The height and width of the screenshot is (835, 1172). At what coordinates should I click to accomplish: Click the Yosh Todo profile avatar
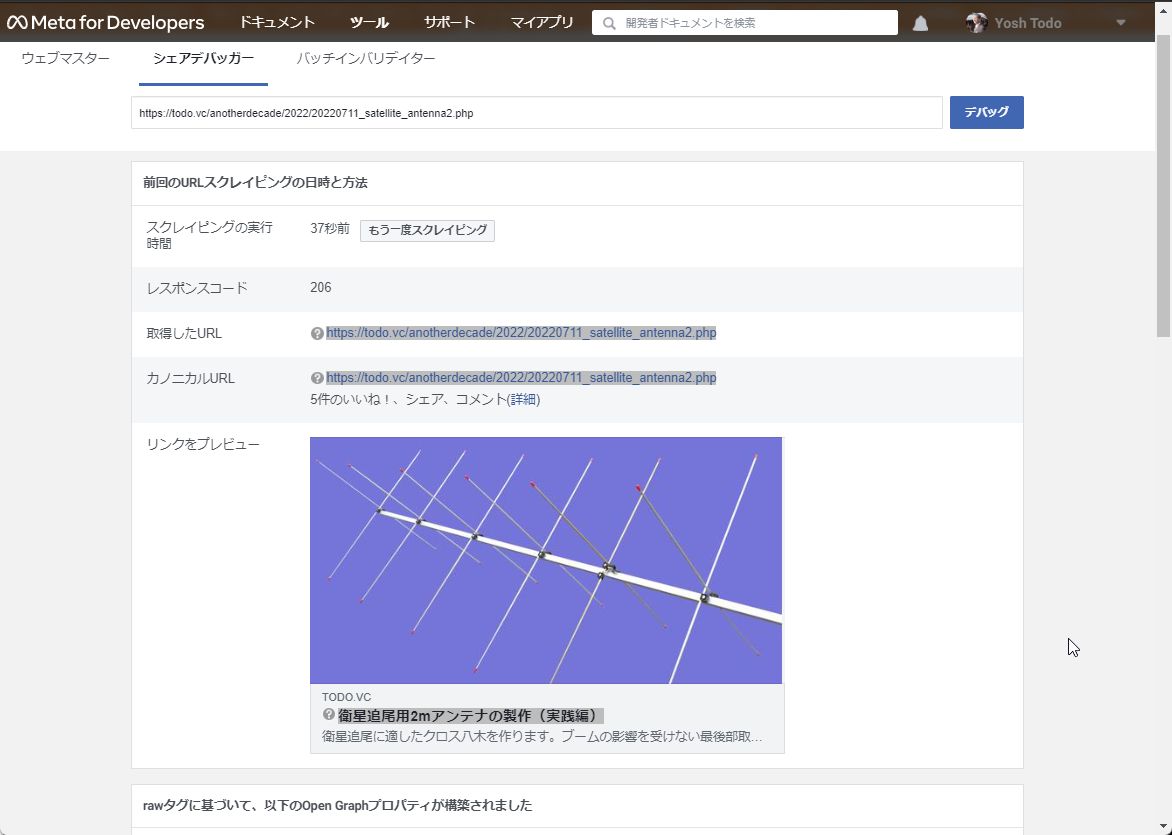click(976, 23)
